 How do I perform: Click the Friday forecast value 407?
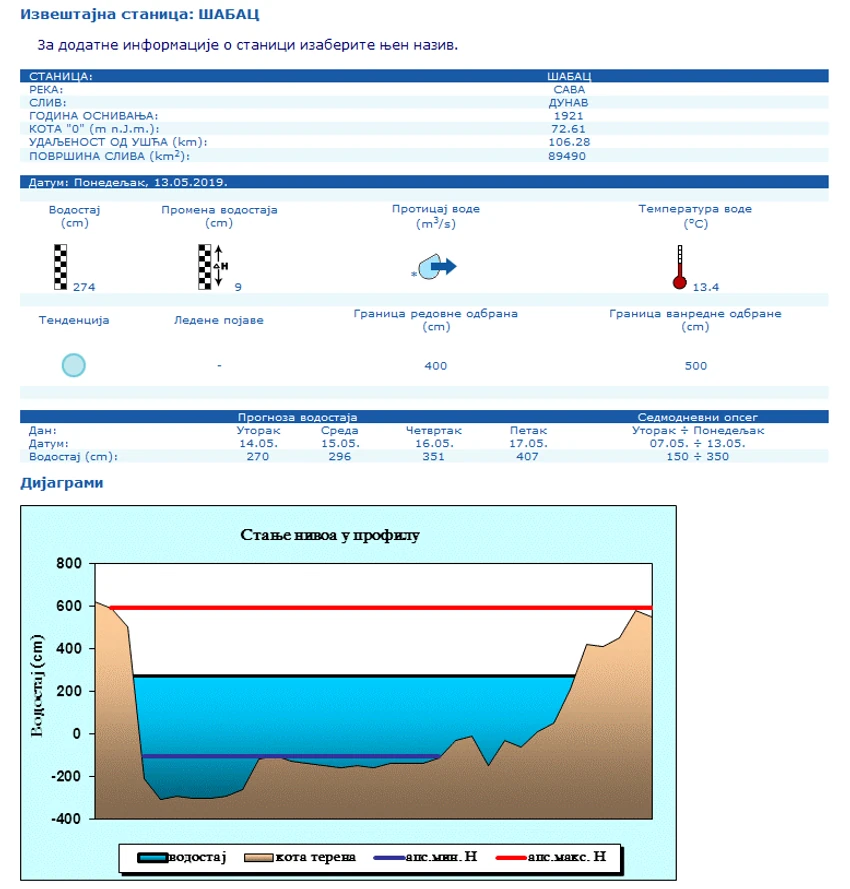click(527, 456)
